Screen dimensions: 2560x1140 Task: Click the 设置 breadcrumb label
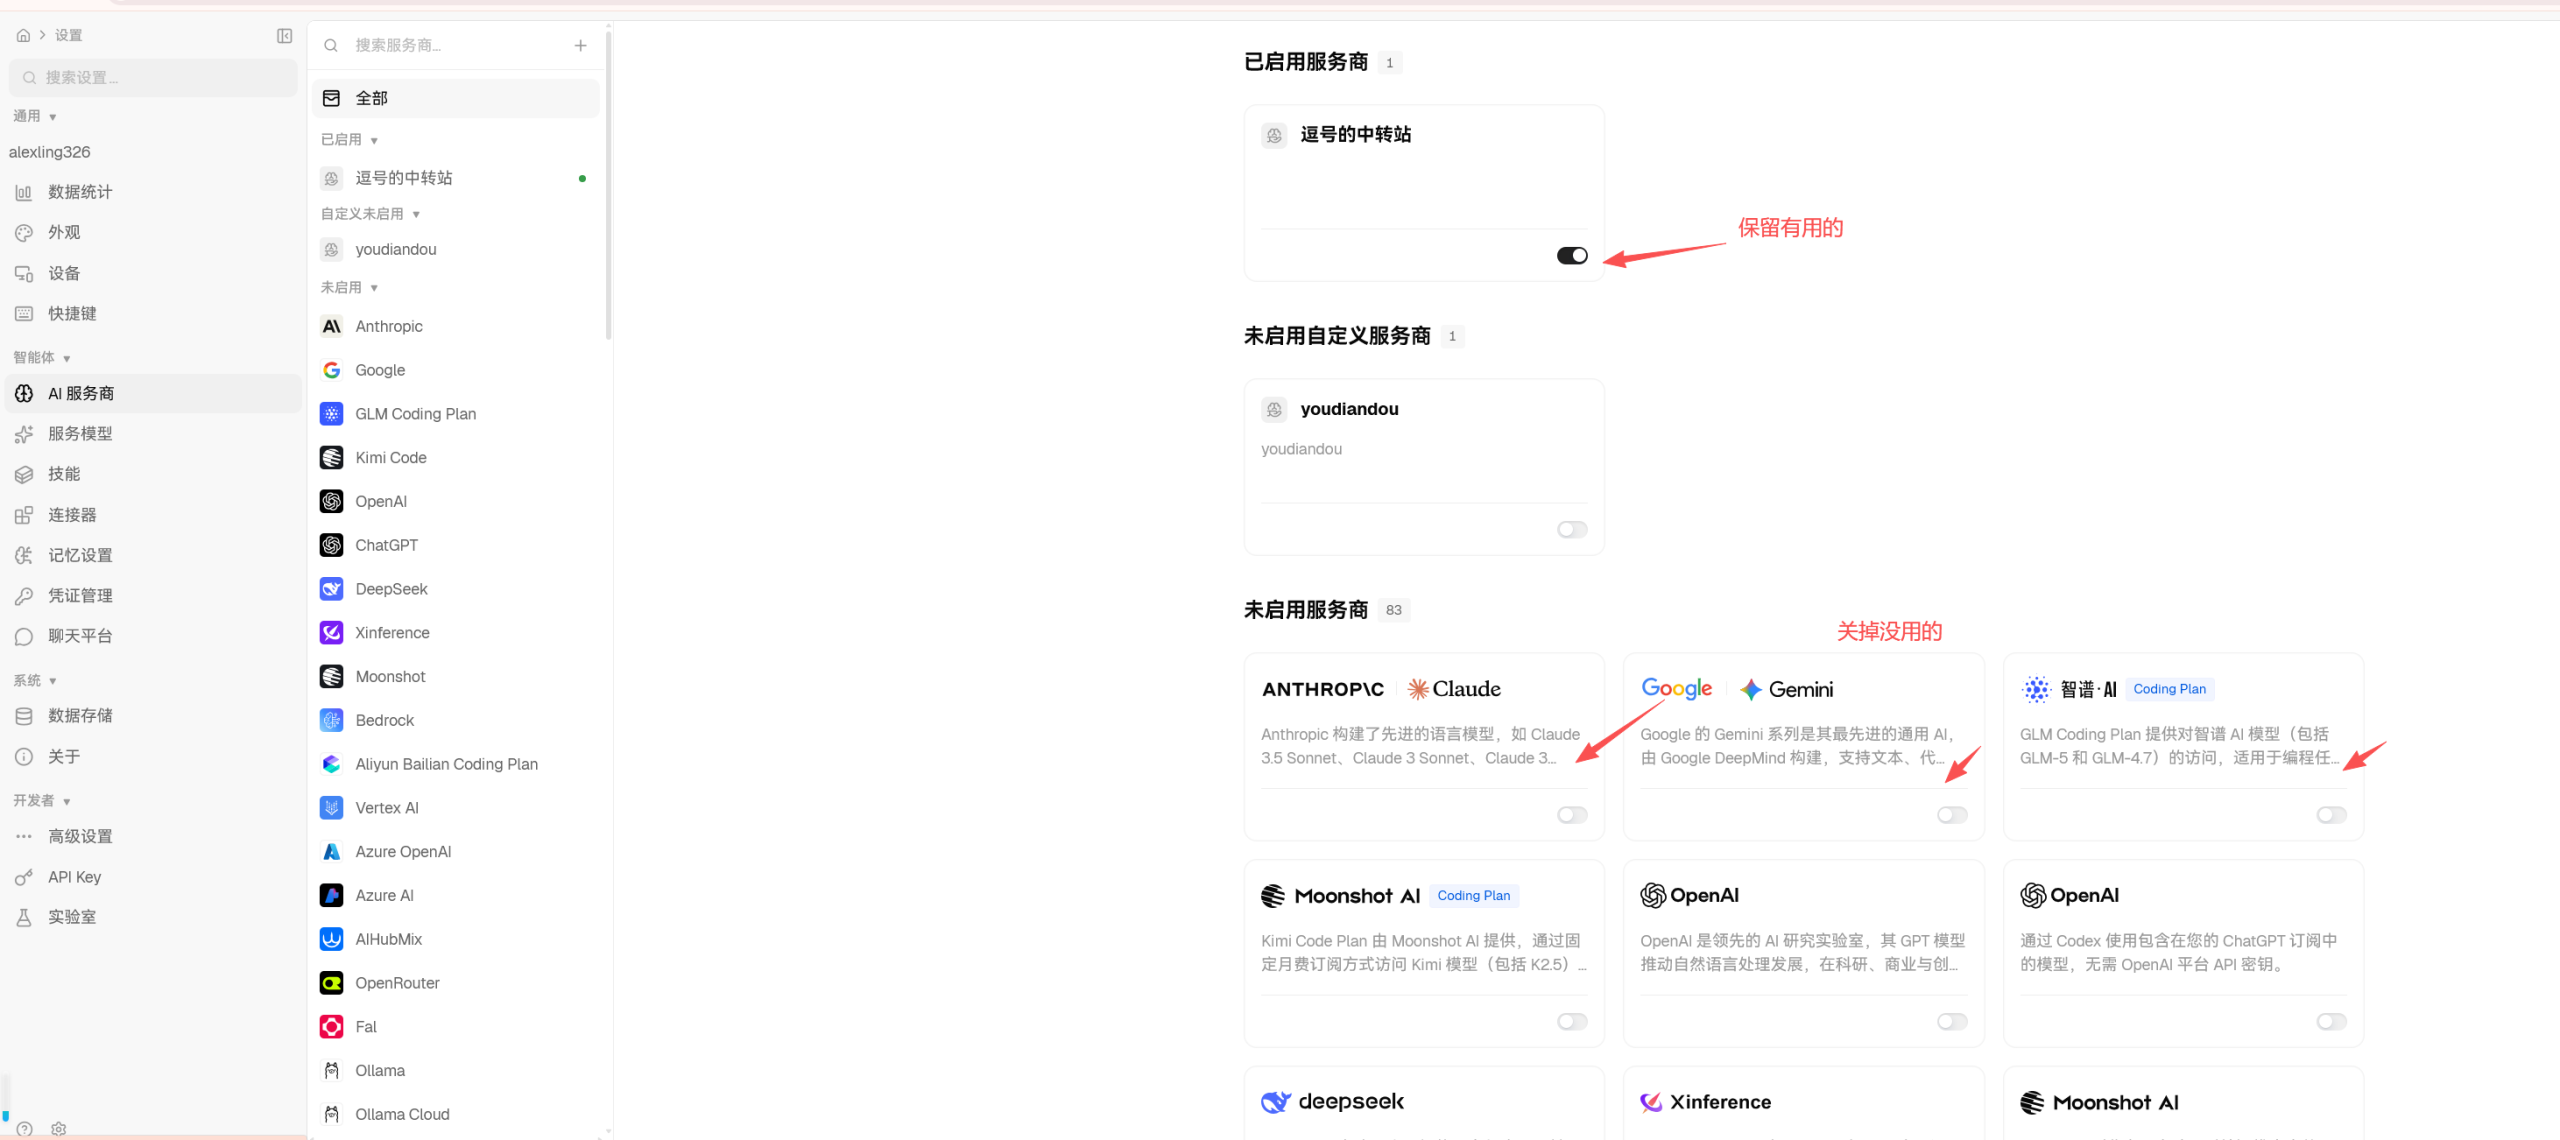tap(69, 36)
